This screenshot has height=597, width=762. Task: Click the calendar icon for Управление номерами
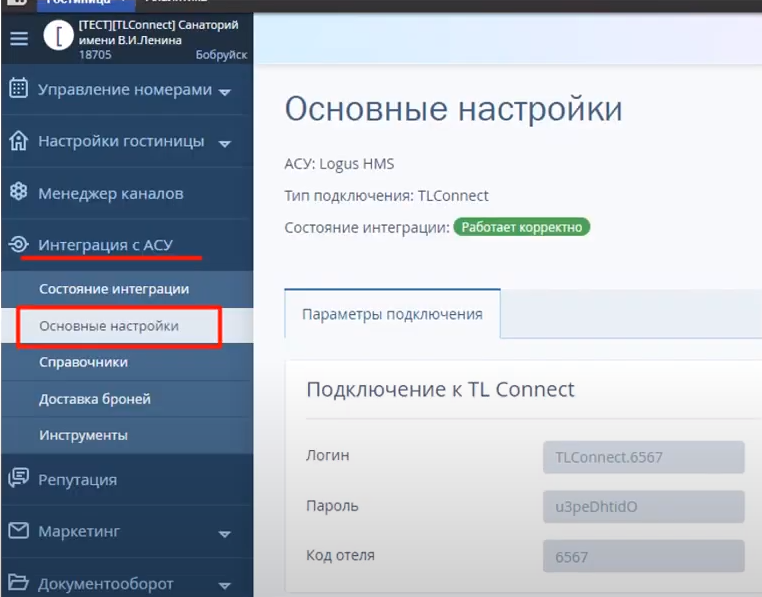(x=18, y=89)
